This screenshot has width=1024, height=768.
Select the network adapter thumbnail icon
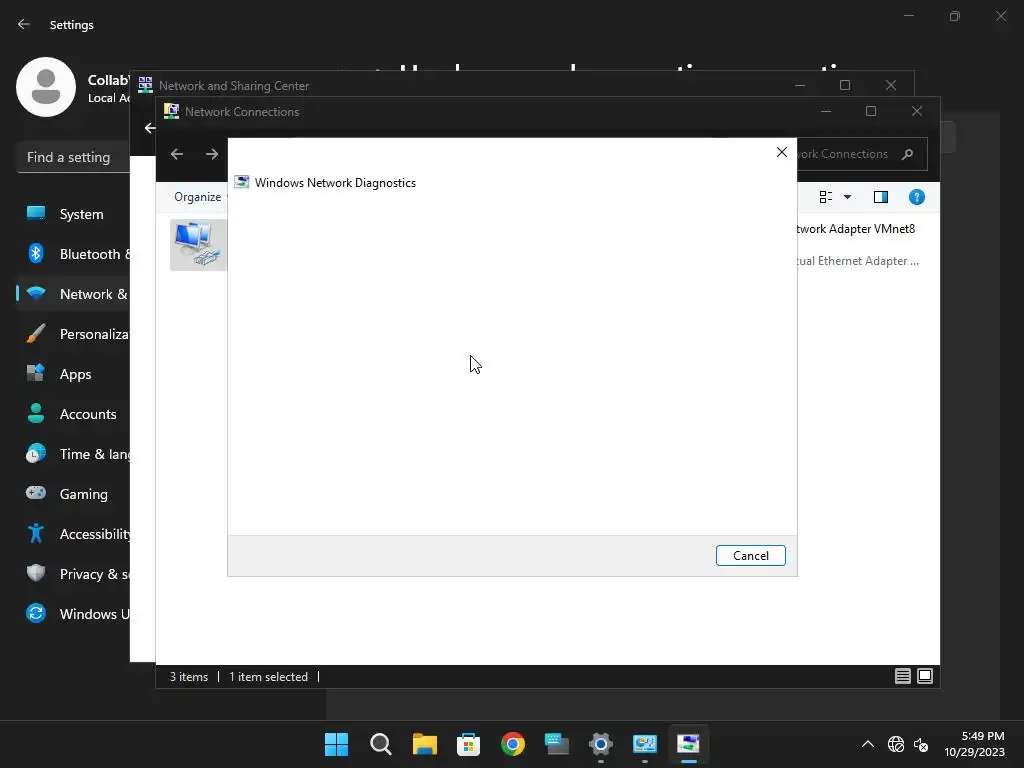[199, 244]
